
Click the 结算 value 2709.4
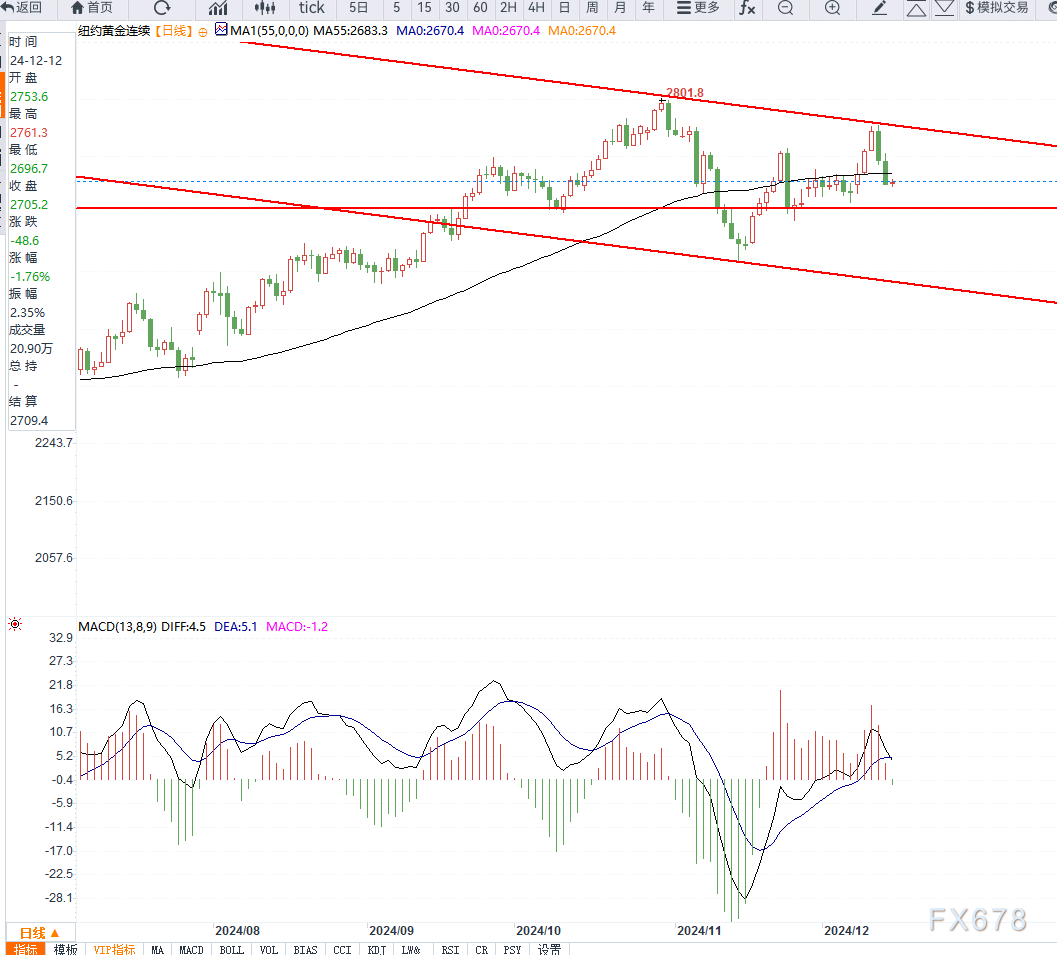pyautogui.click(x=29, y=421)
